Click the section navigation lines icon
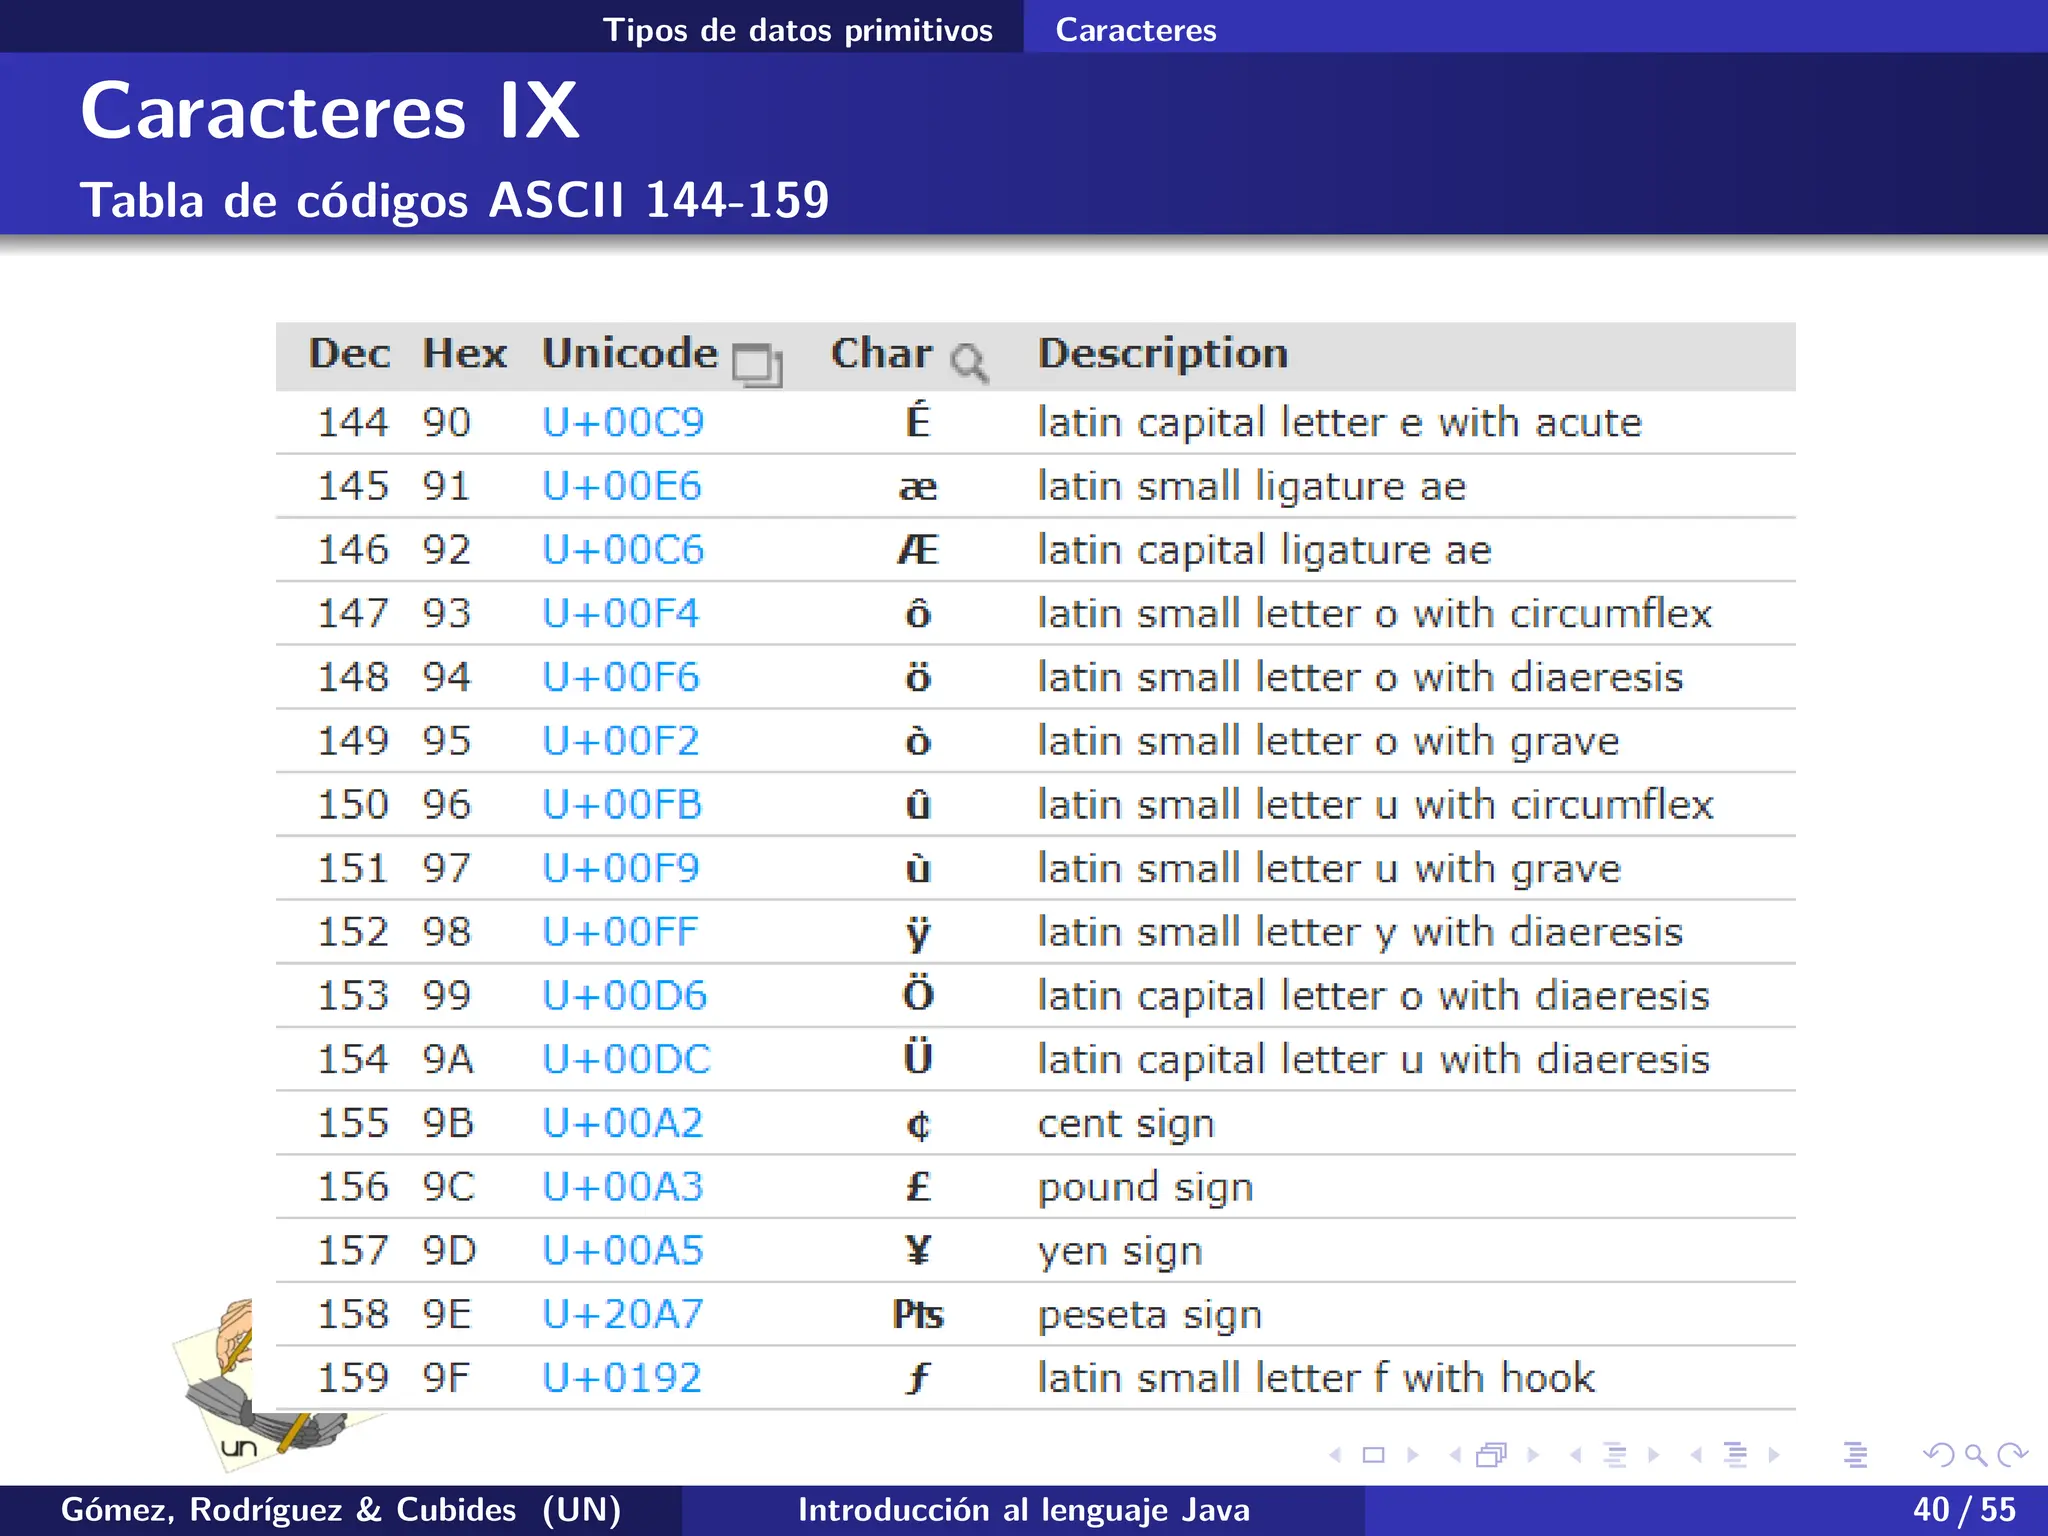The image size is (2048, 1536). click(x=1735, y=1455)
